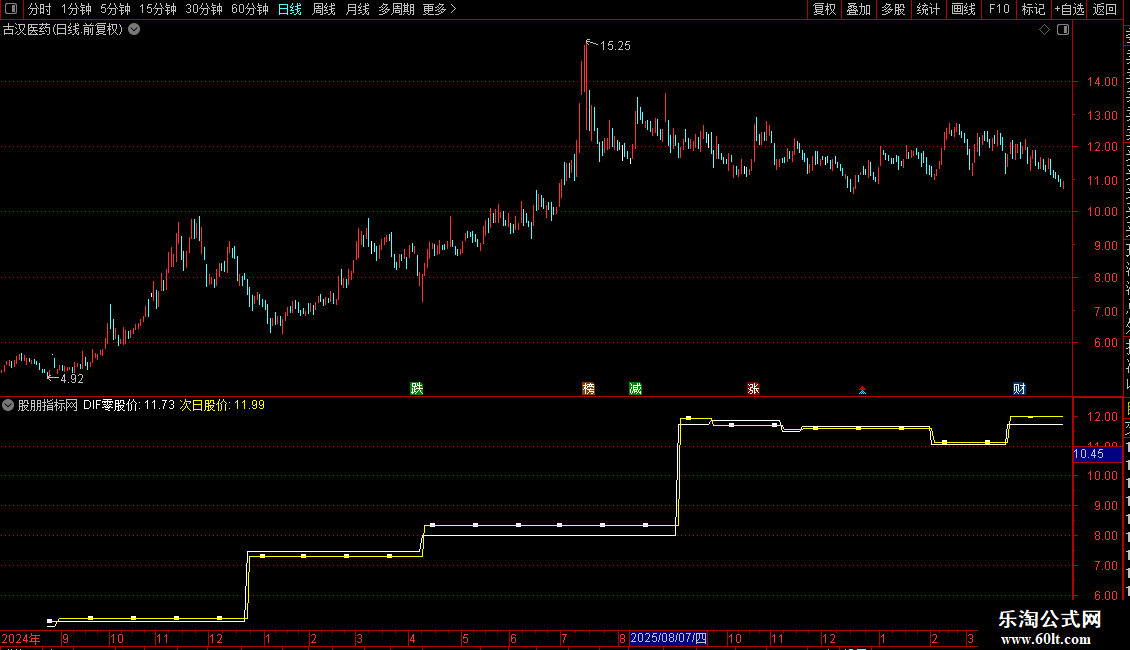This screenshot has width=1130, height=650.
Task: Click the 15.25 high price label
Action: coord(615,45)
